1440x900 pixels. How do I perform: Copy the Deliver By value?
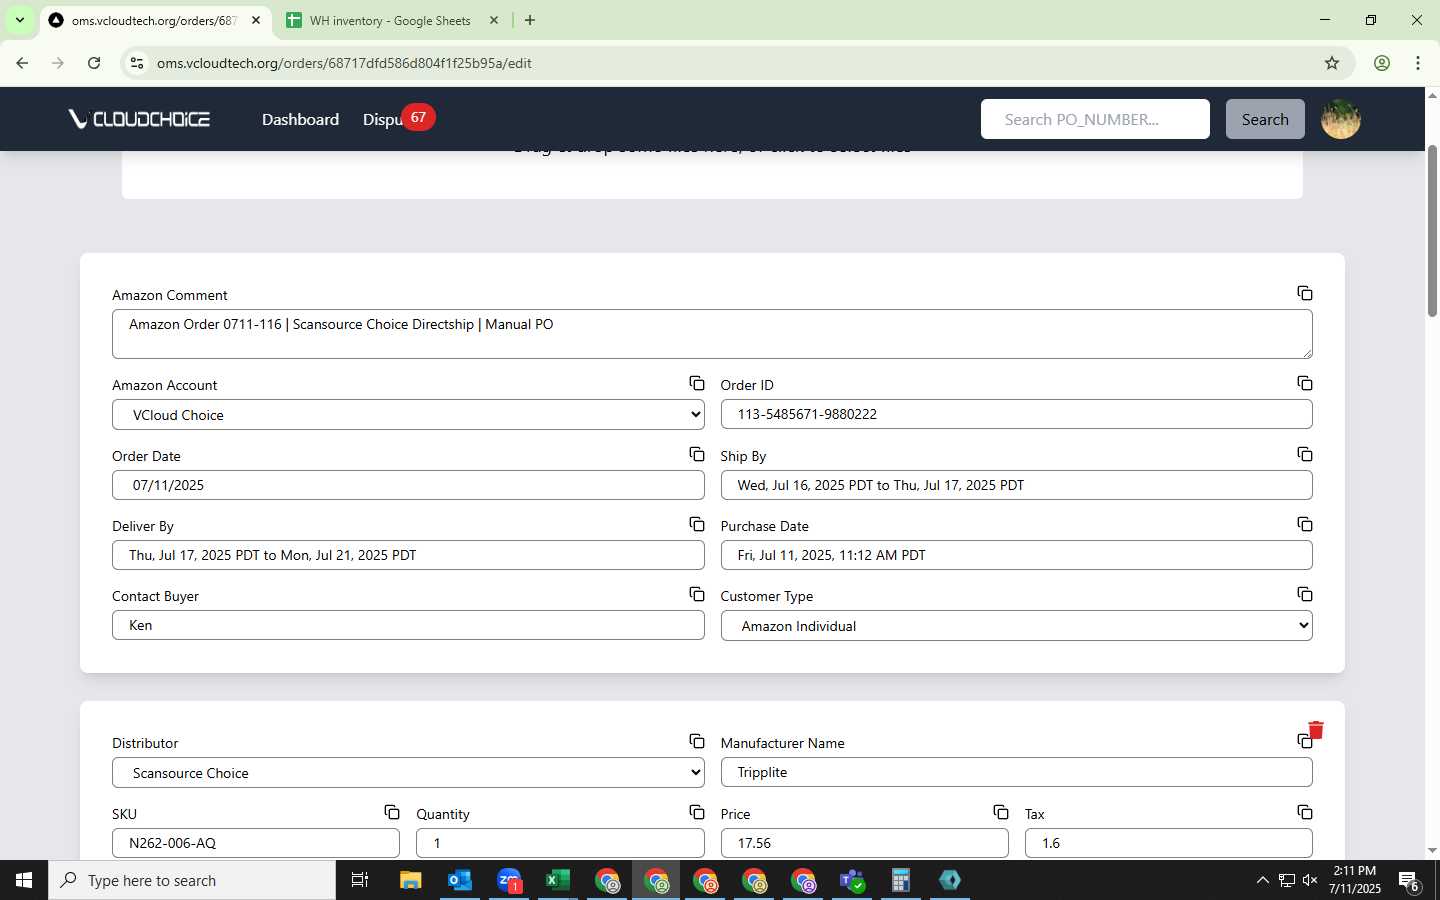point(697,524)
